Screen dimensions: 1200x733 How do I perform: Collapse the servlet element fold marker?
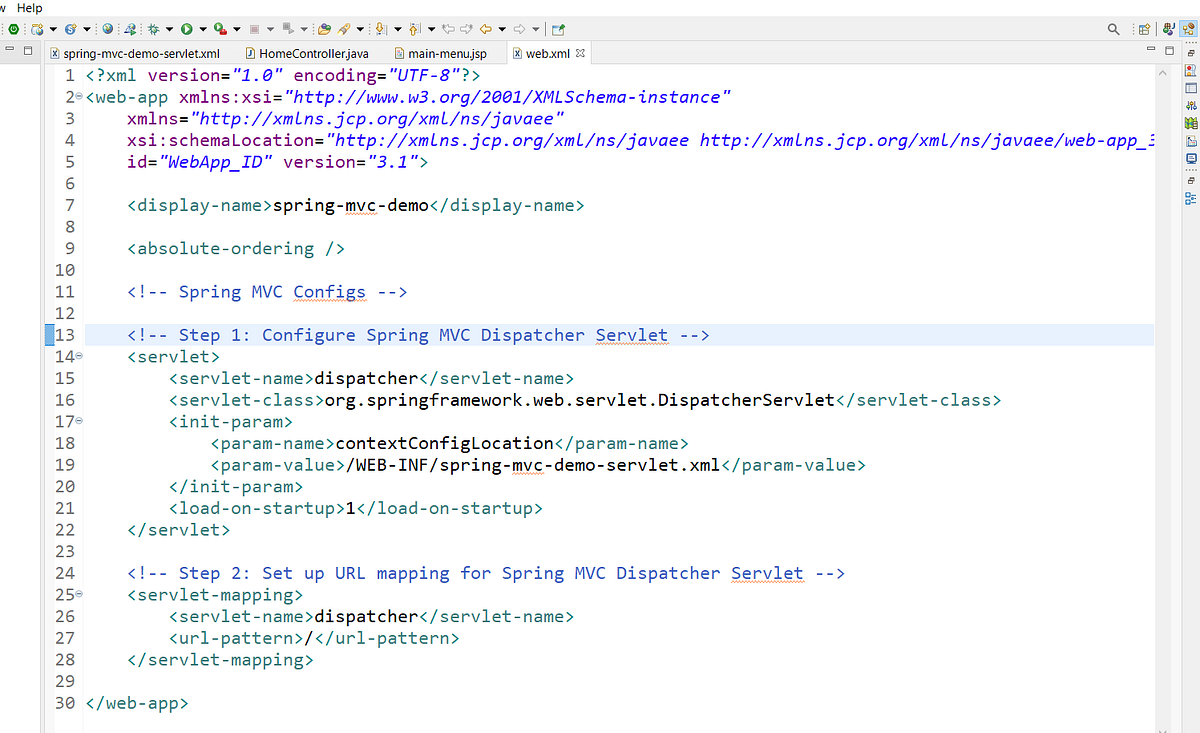click(x=78, y=356)
